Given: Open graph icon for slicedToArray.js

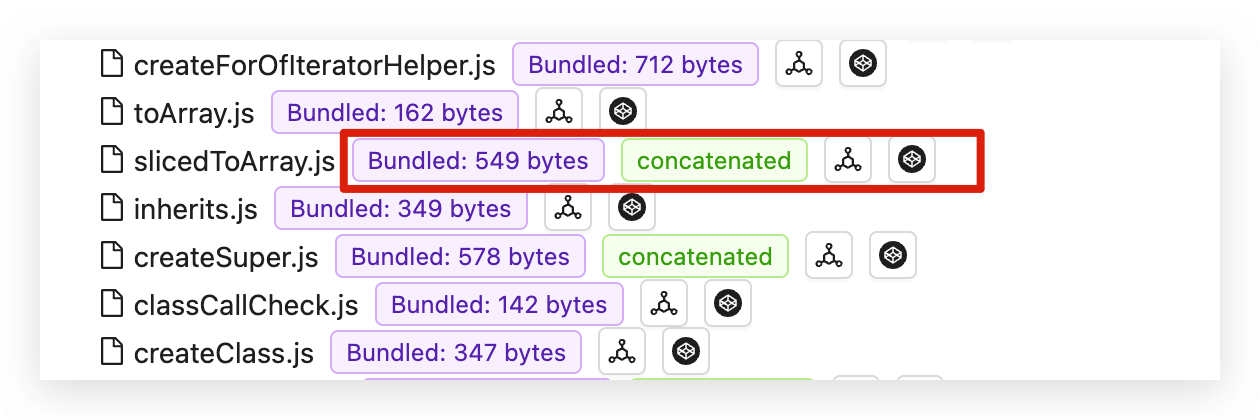Looking at the screenshot, I should click(x=848, y=160).
